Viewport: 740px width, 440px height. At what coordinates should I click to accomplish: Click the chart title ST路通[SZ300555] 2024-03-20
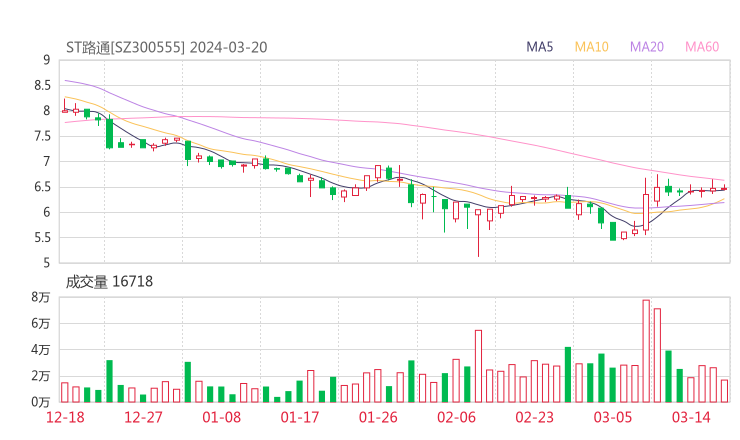click(167, 47)
